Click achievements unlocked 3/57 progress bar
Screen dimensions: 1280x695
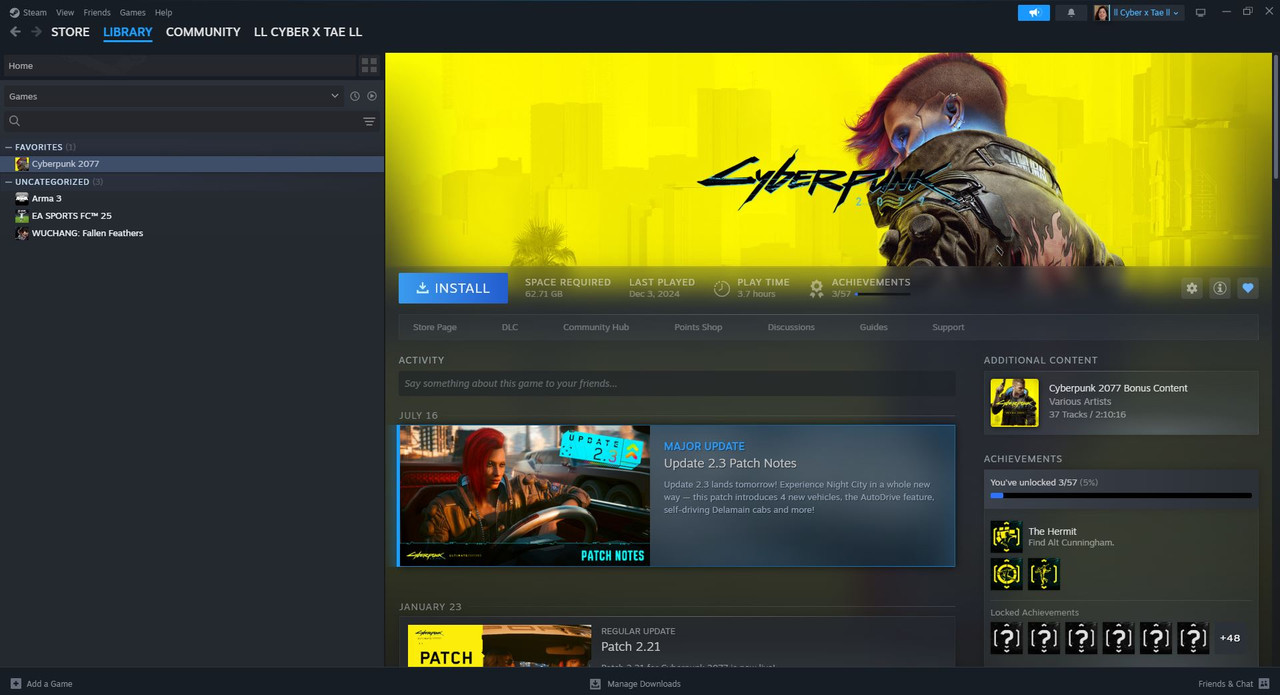click(1121, 495)
